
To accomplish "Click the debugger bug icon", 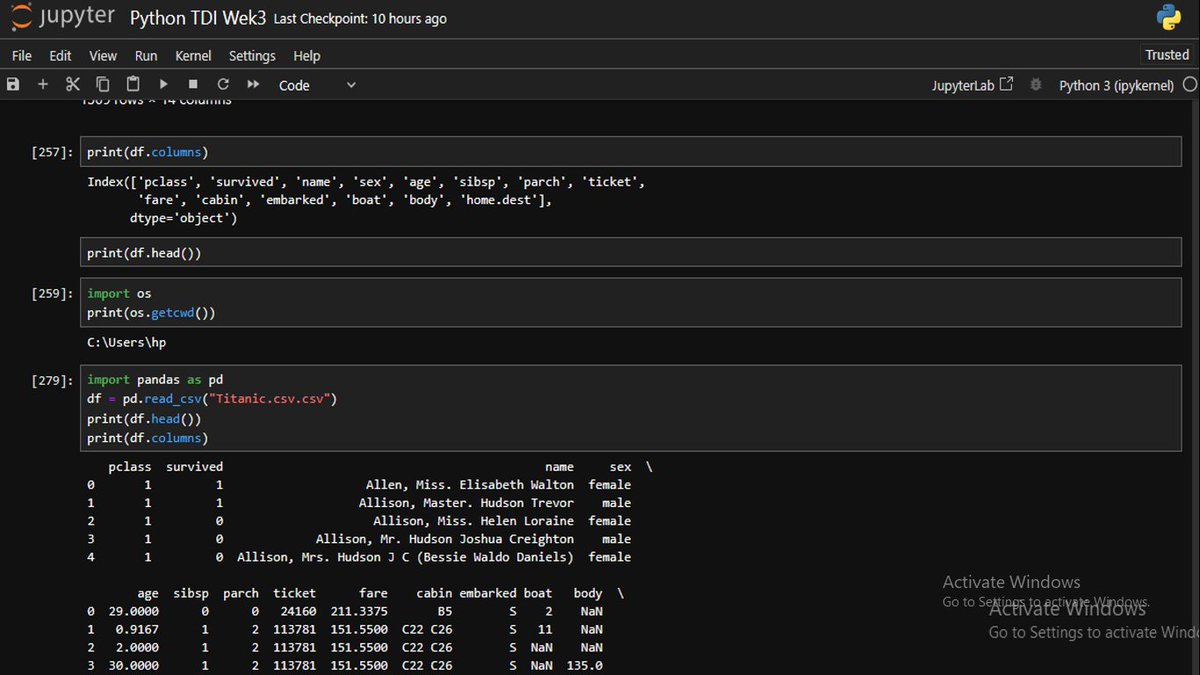I will click(1036, 85).
